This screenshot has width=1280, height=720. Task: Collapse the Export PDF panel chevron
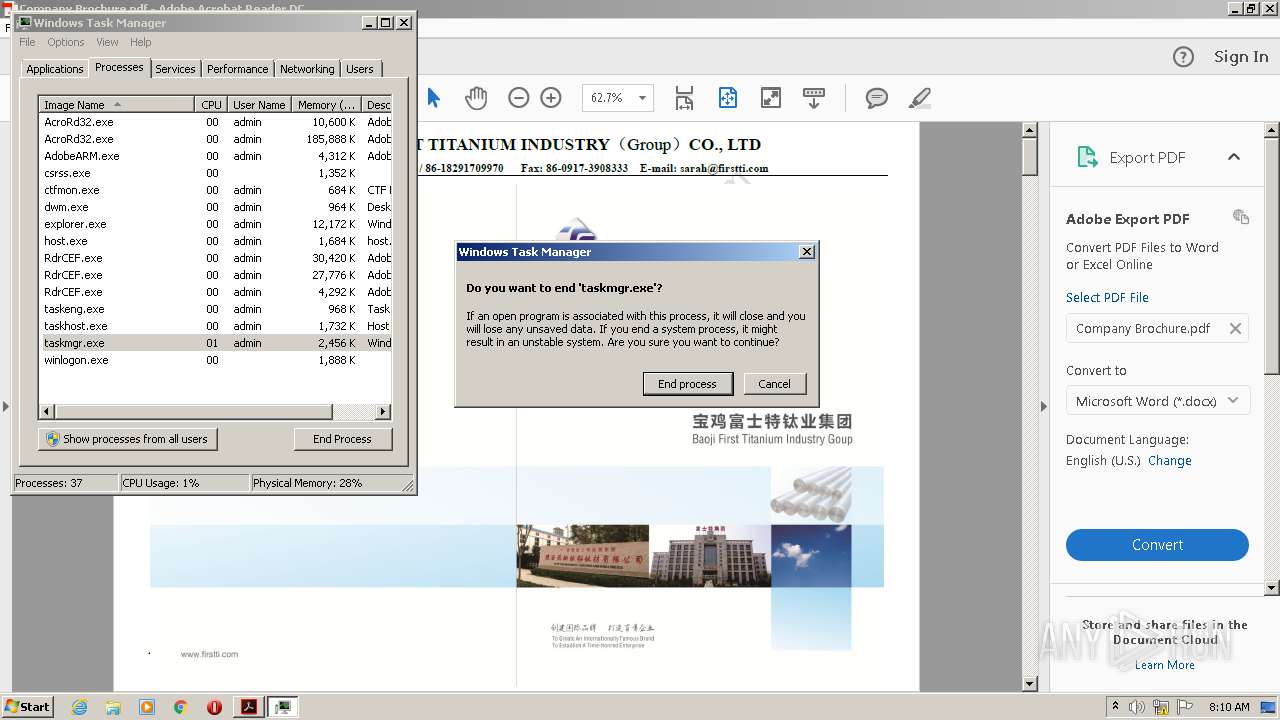1234,157
